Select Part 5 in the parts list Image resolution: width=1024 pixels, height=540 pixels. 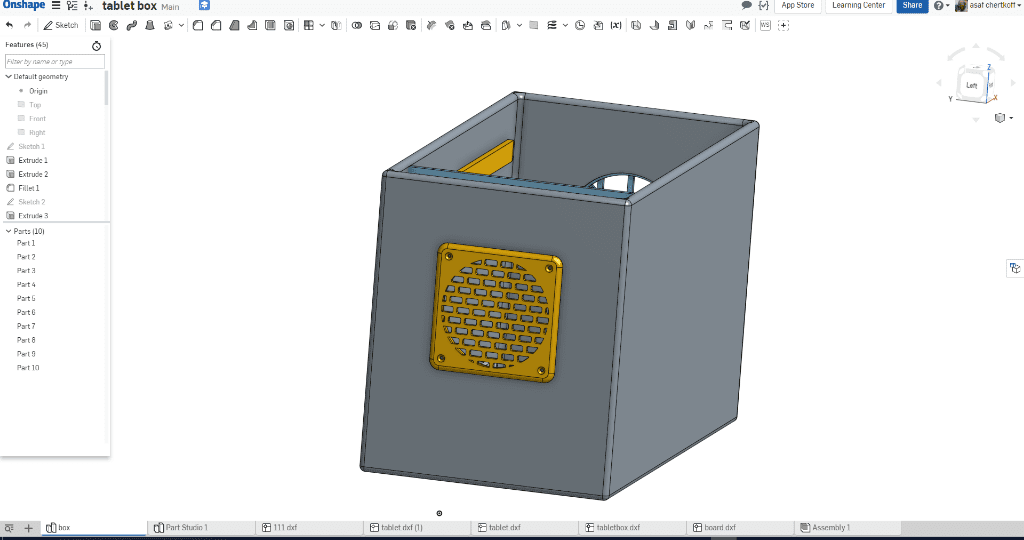(26, 298)
